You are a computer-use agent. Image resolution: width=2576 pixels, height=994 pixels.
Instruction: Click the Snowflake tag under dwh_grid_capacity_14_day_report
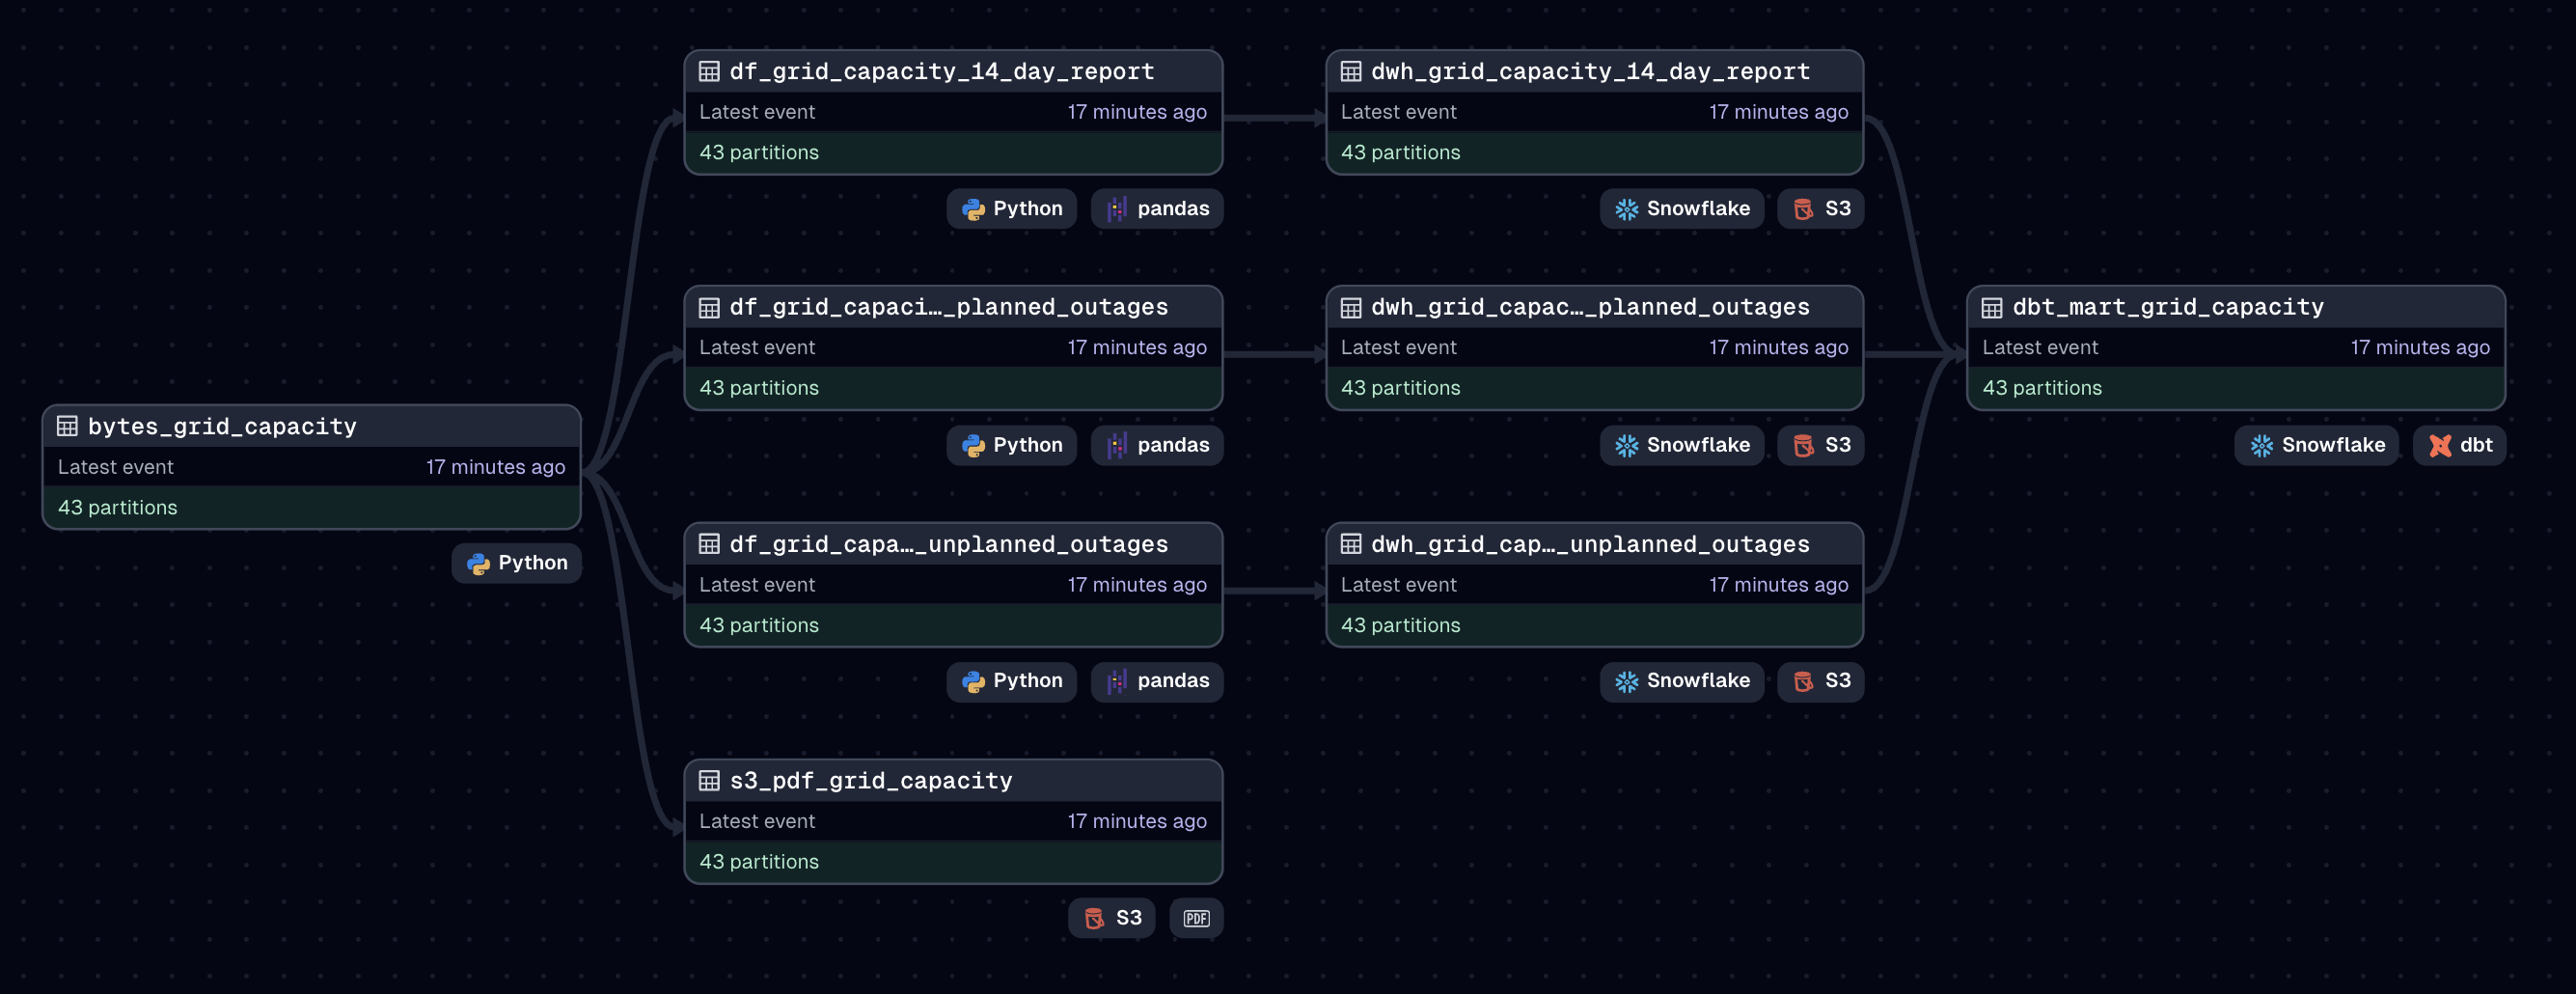(1681, 209)
